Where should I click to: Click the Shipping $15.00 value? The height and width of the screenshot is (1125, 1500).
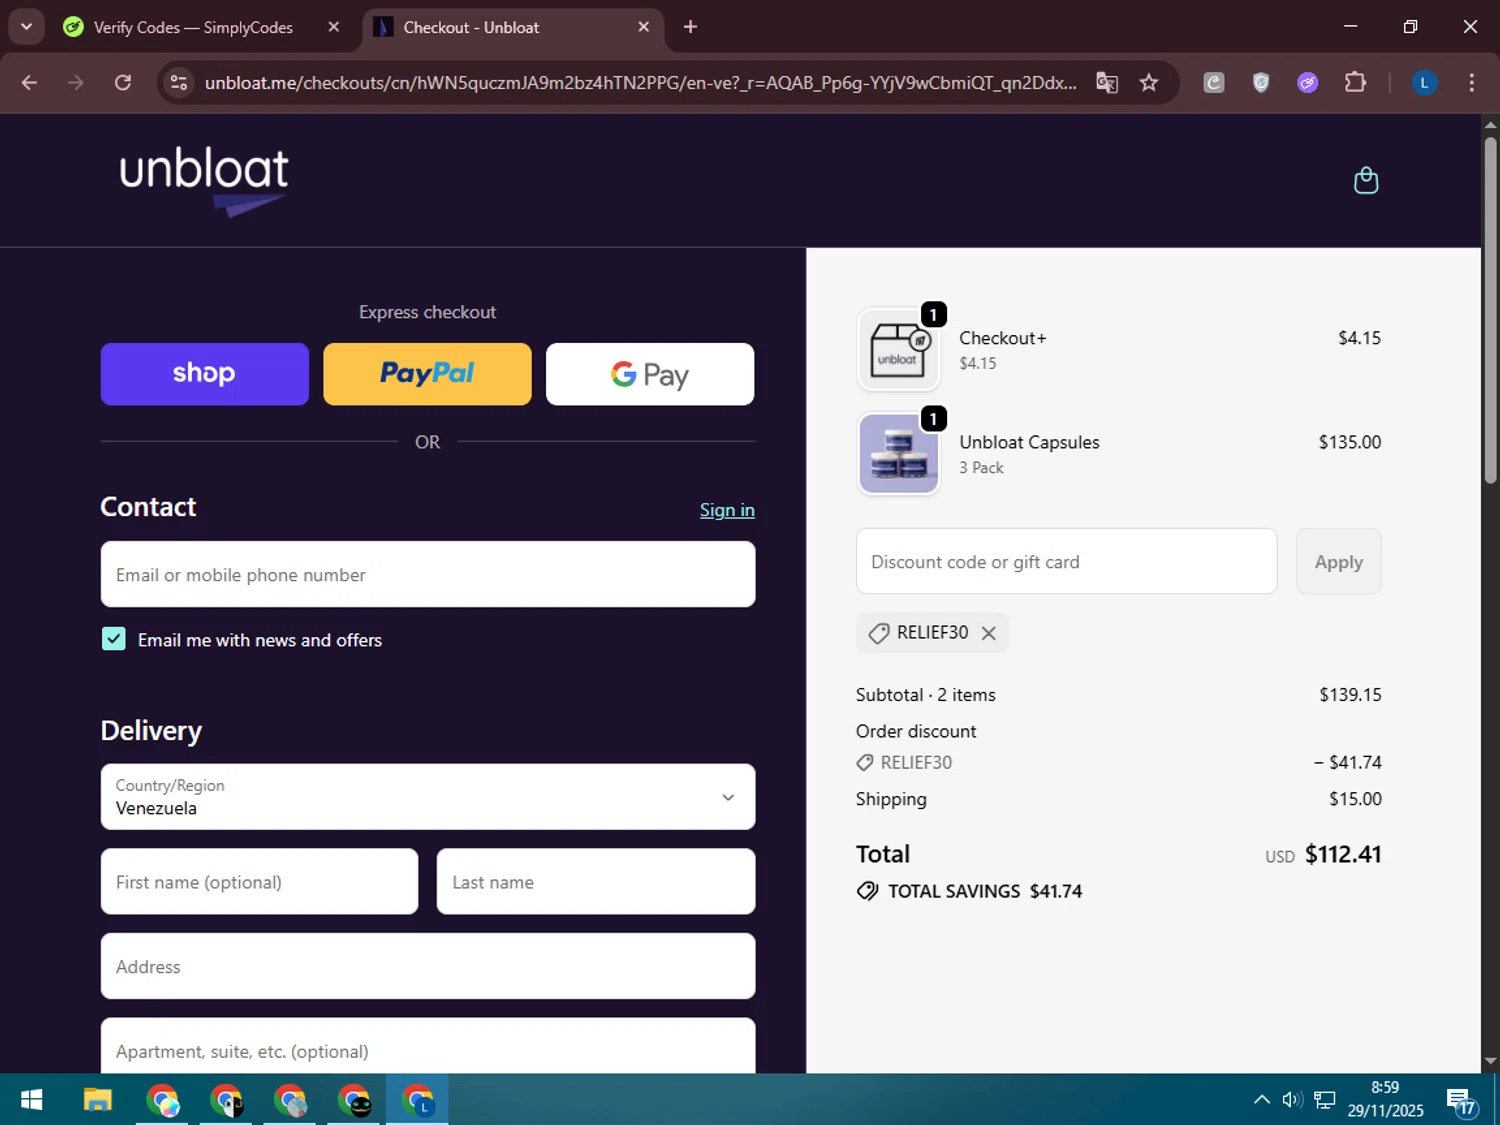coord(1355,799)
